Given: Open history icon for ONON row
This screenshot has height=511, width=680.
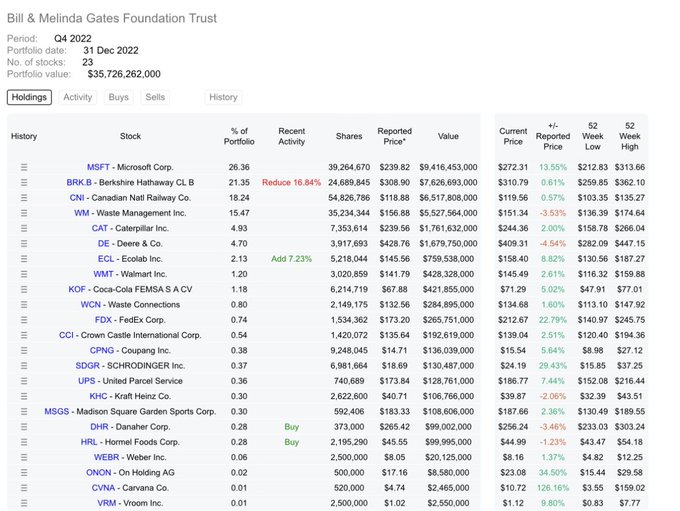Looking at the screenshot, I should pos(24,472).
